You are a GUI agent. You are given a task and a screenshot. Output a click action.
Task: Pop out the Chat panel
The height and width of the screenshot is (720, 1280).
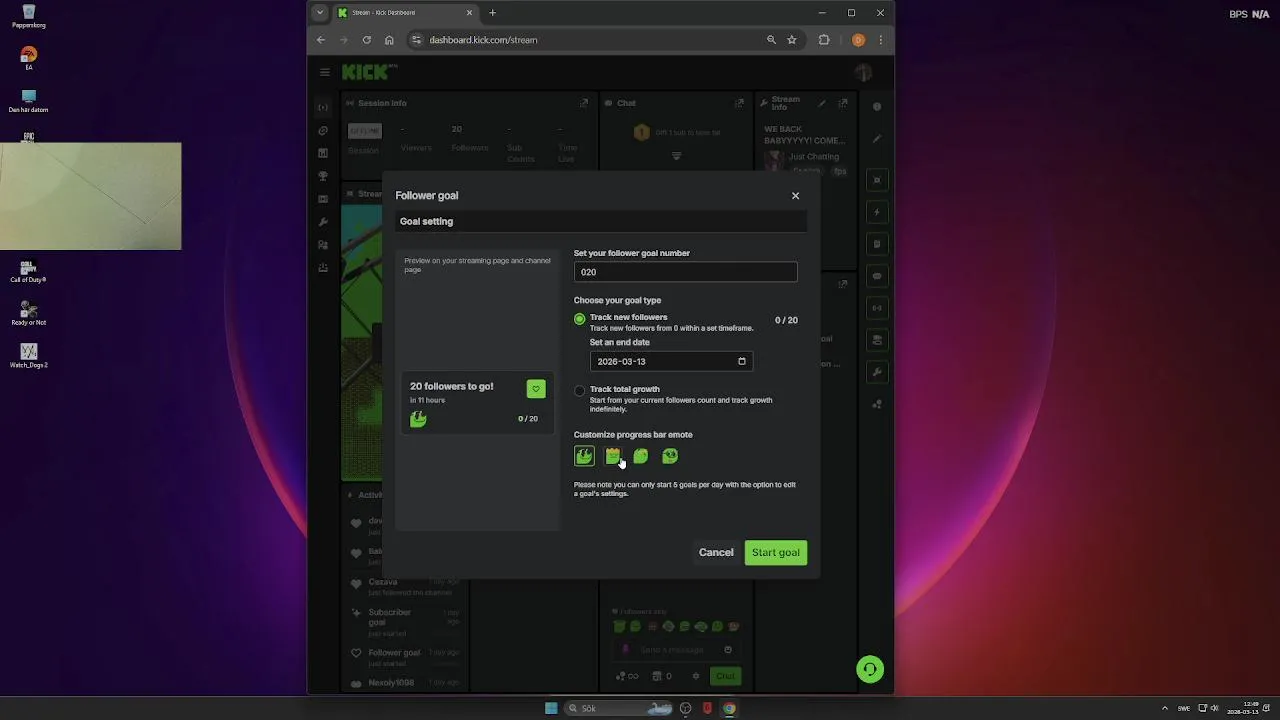739,103
